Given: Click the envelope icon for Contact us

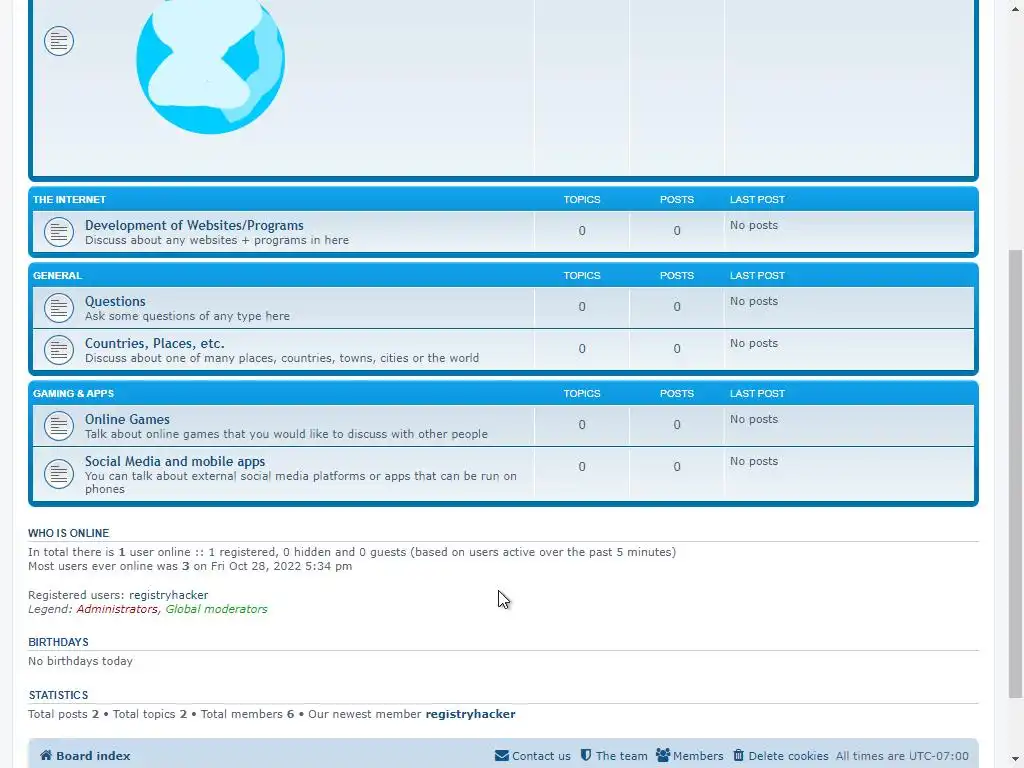Looking at the screenshot, I should (x=502, y=756).
